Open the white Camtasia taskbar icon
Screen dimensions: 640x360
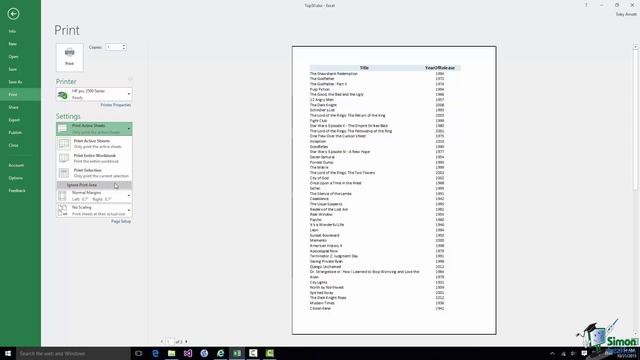pyautogui.click(x=253, y=353)
